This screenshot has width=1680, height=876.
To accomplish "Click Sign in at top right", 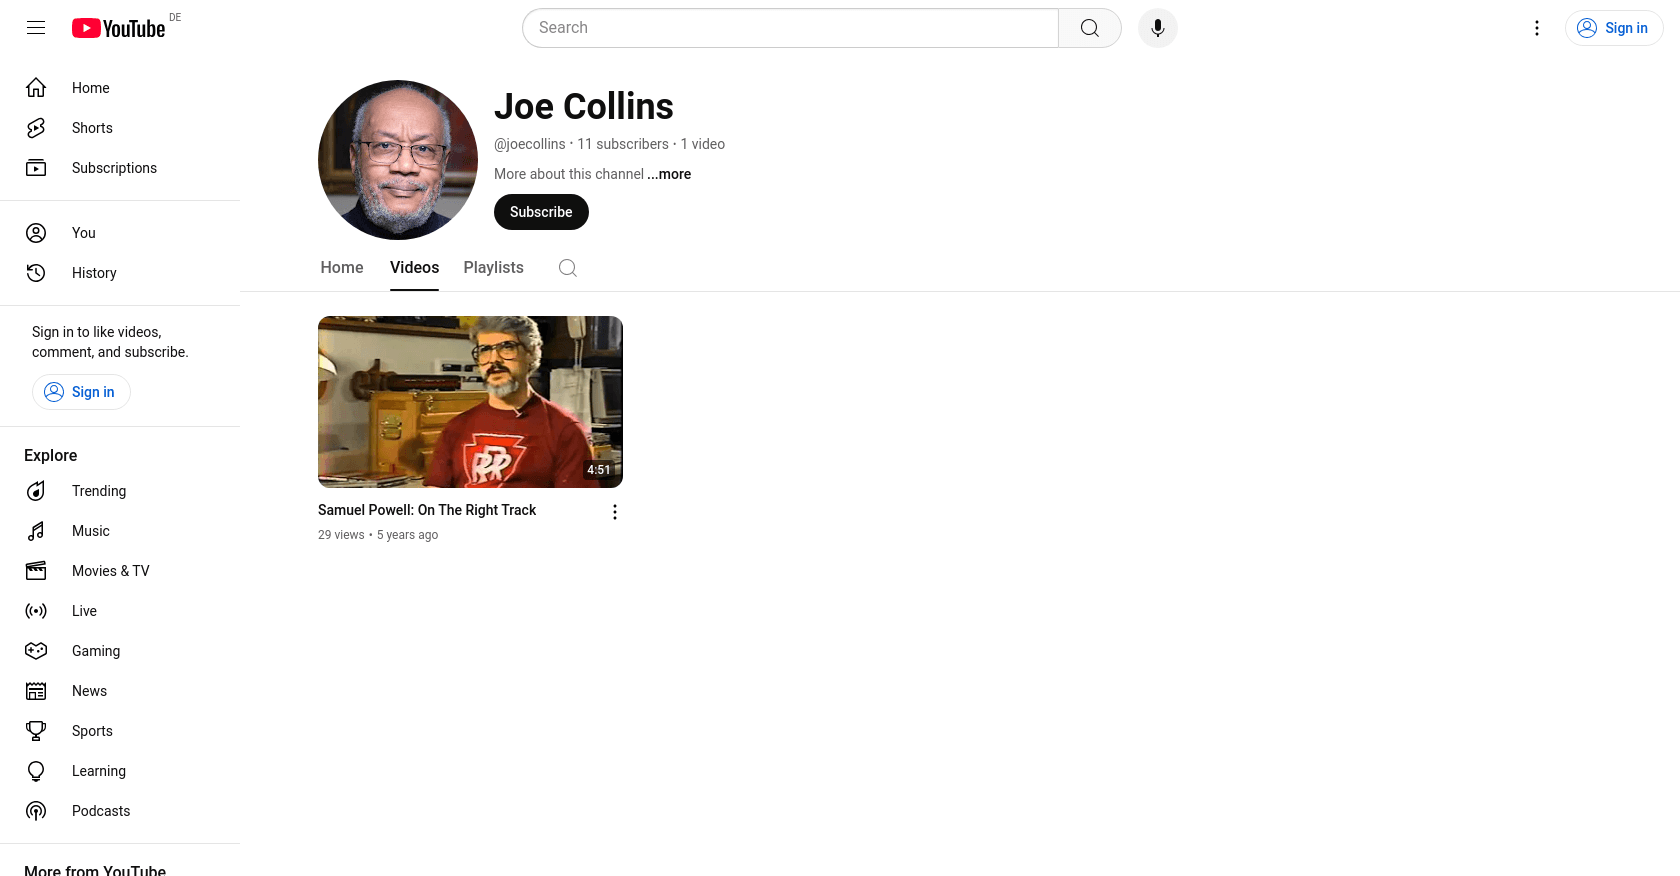I will tap(1613, 28).
